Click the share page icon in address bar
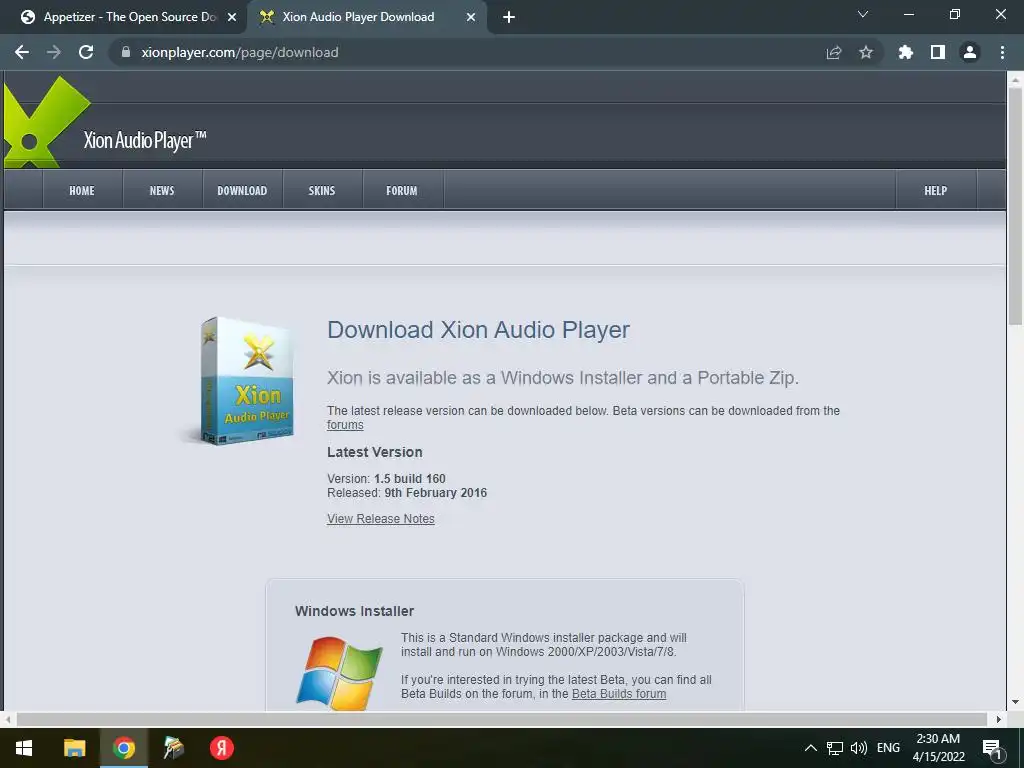 pos(834,52)
